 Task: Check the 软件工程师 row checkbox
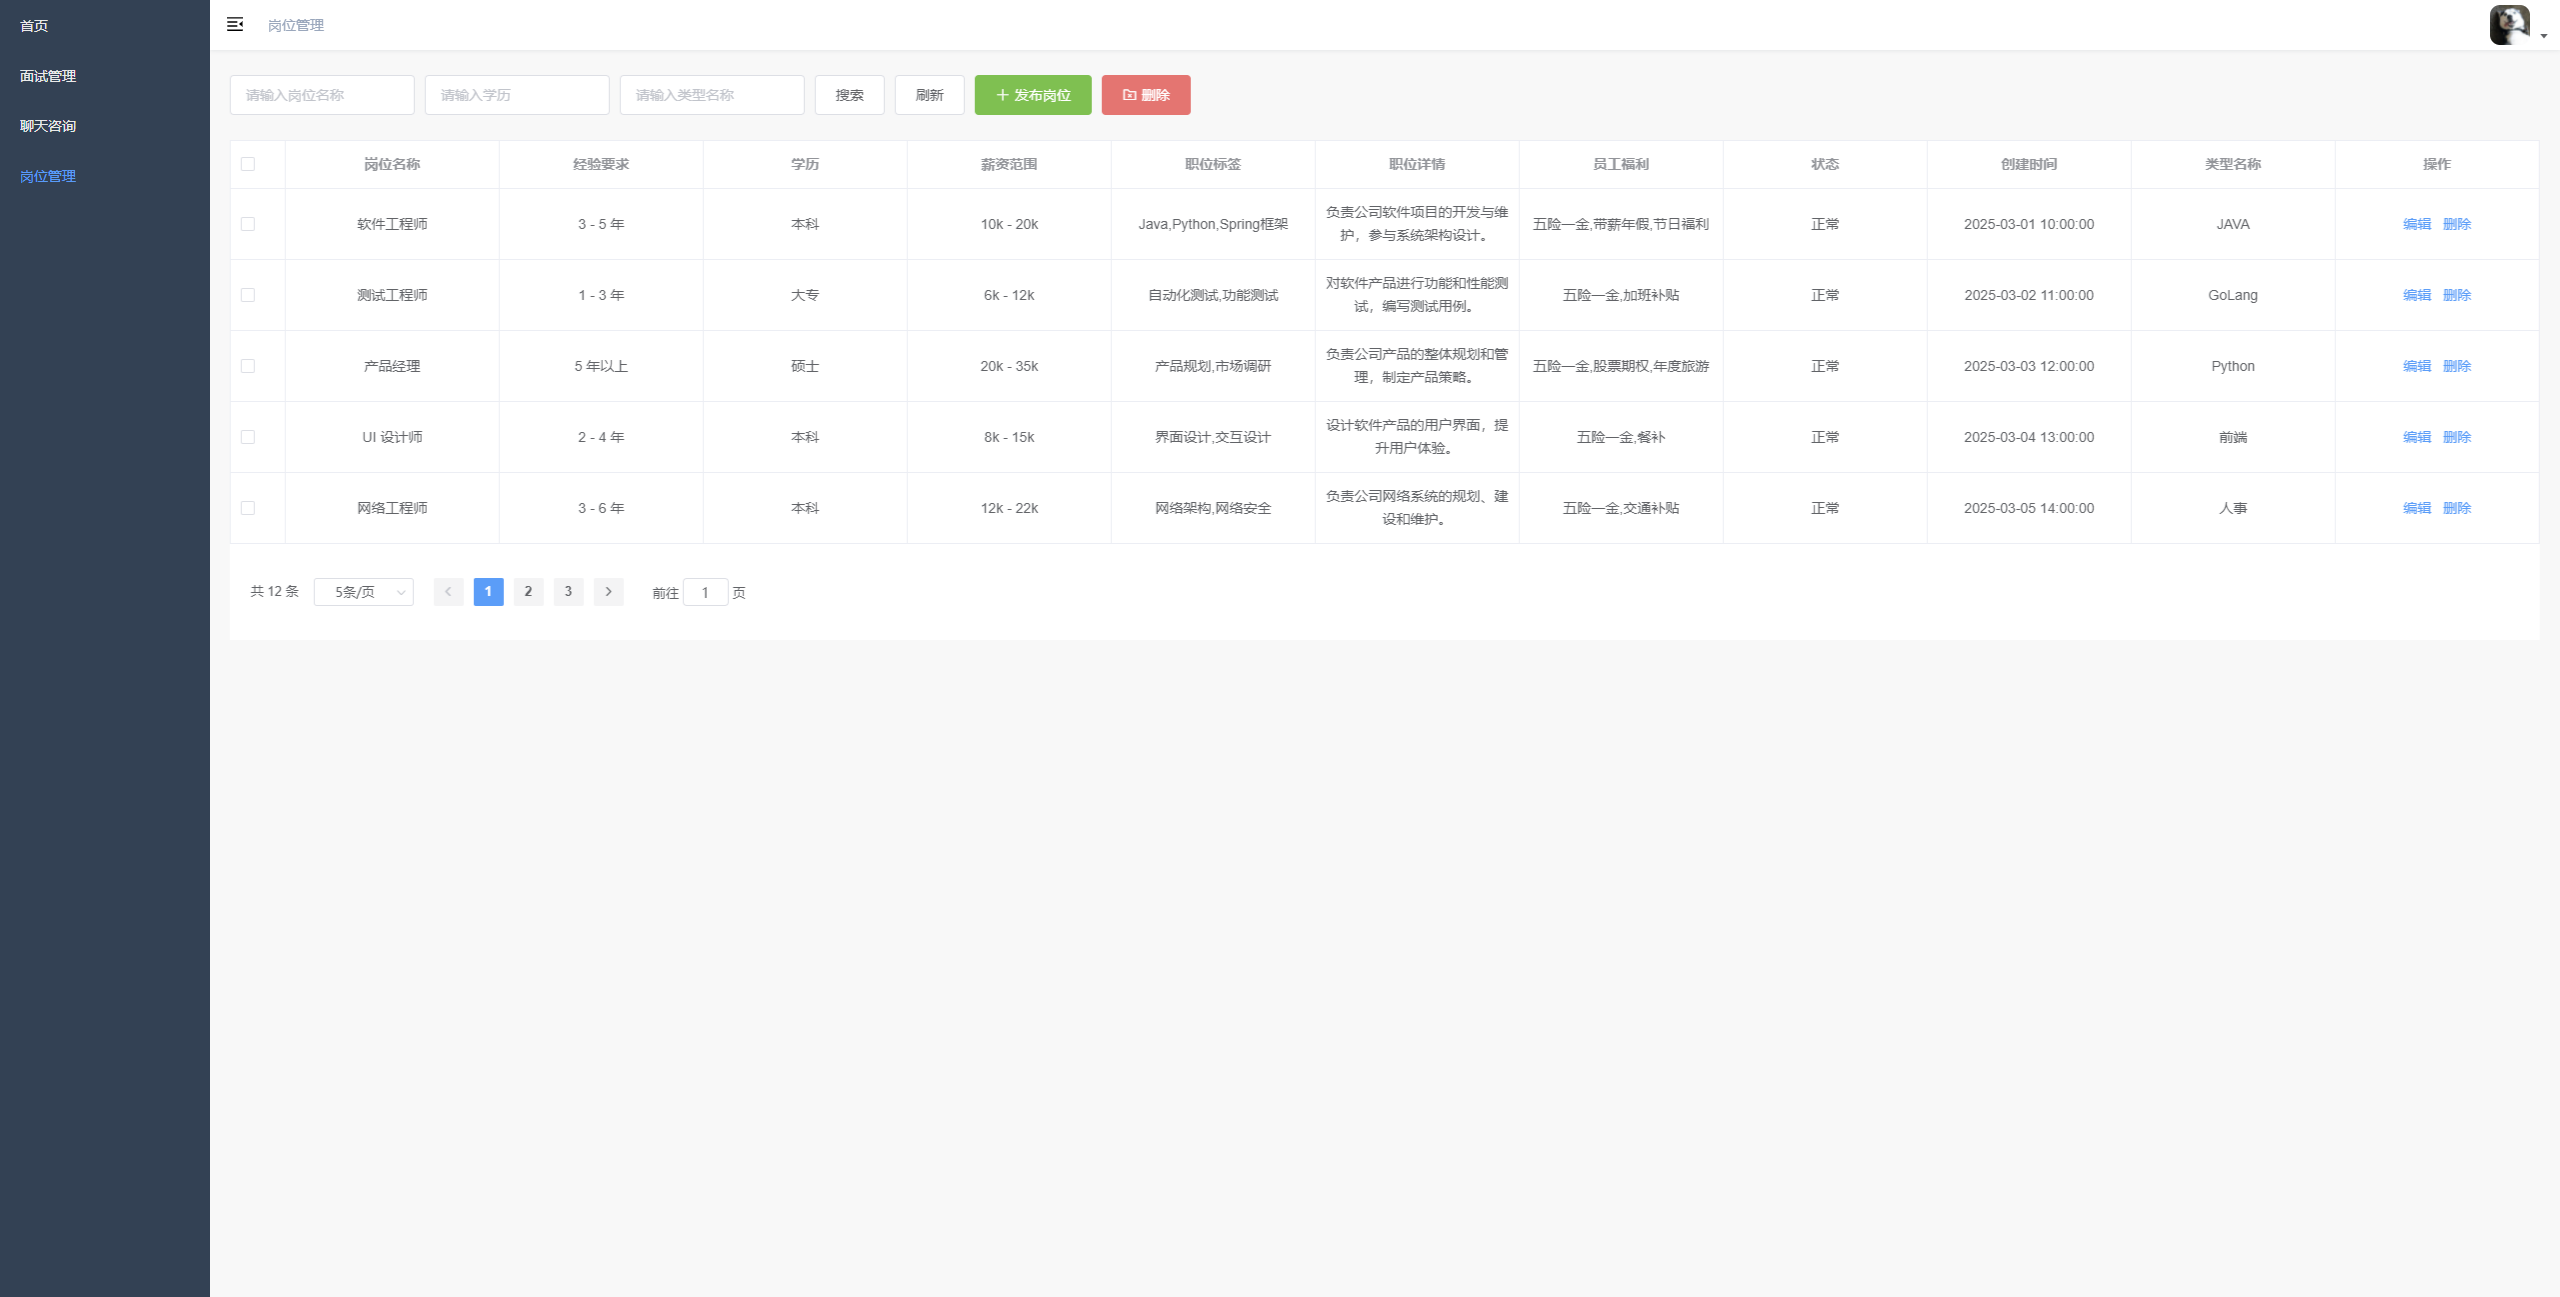(248, 224)
